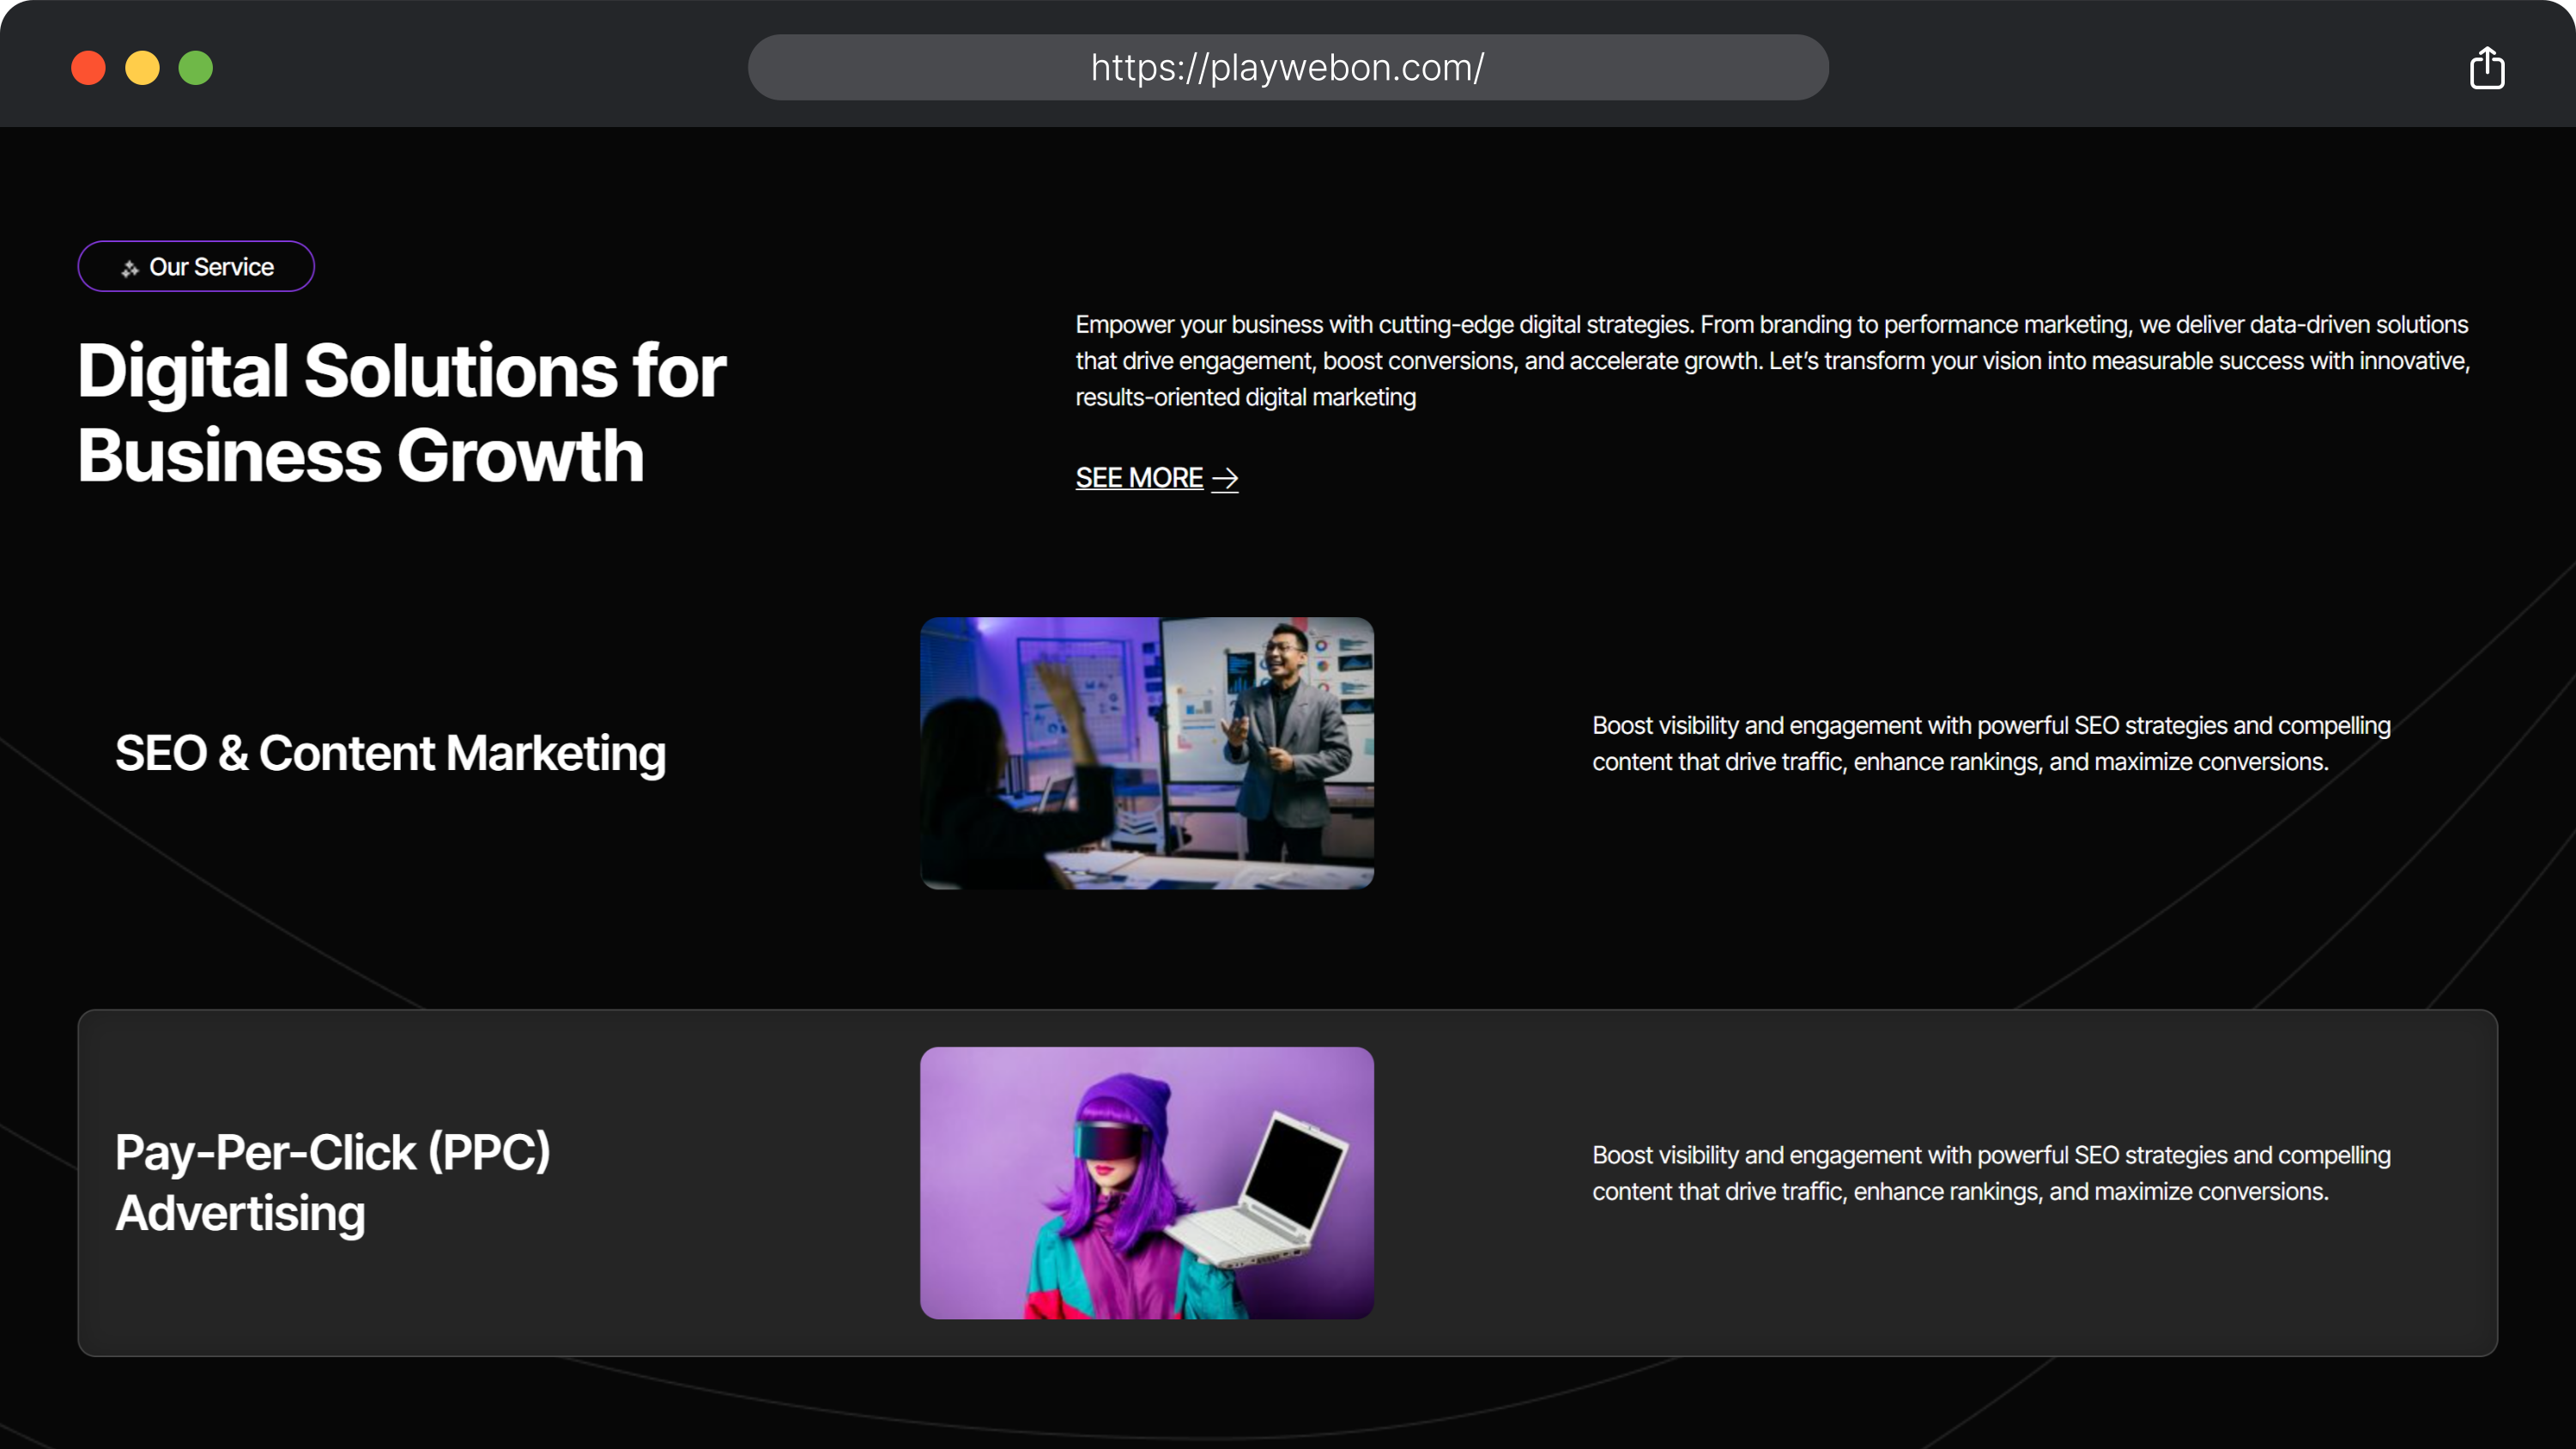Open the Pay-Per-Click (PPC) Advertising heading
Screen dimensions: 2576x1449
pyautogui.click(x=332, y=1182)
